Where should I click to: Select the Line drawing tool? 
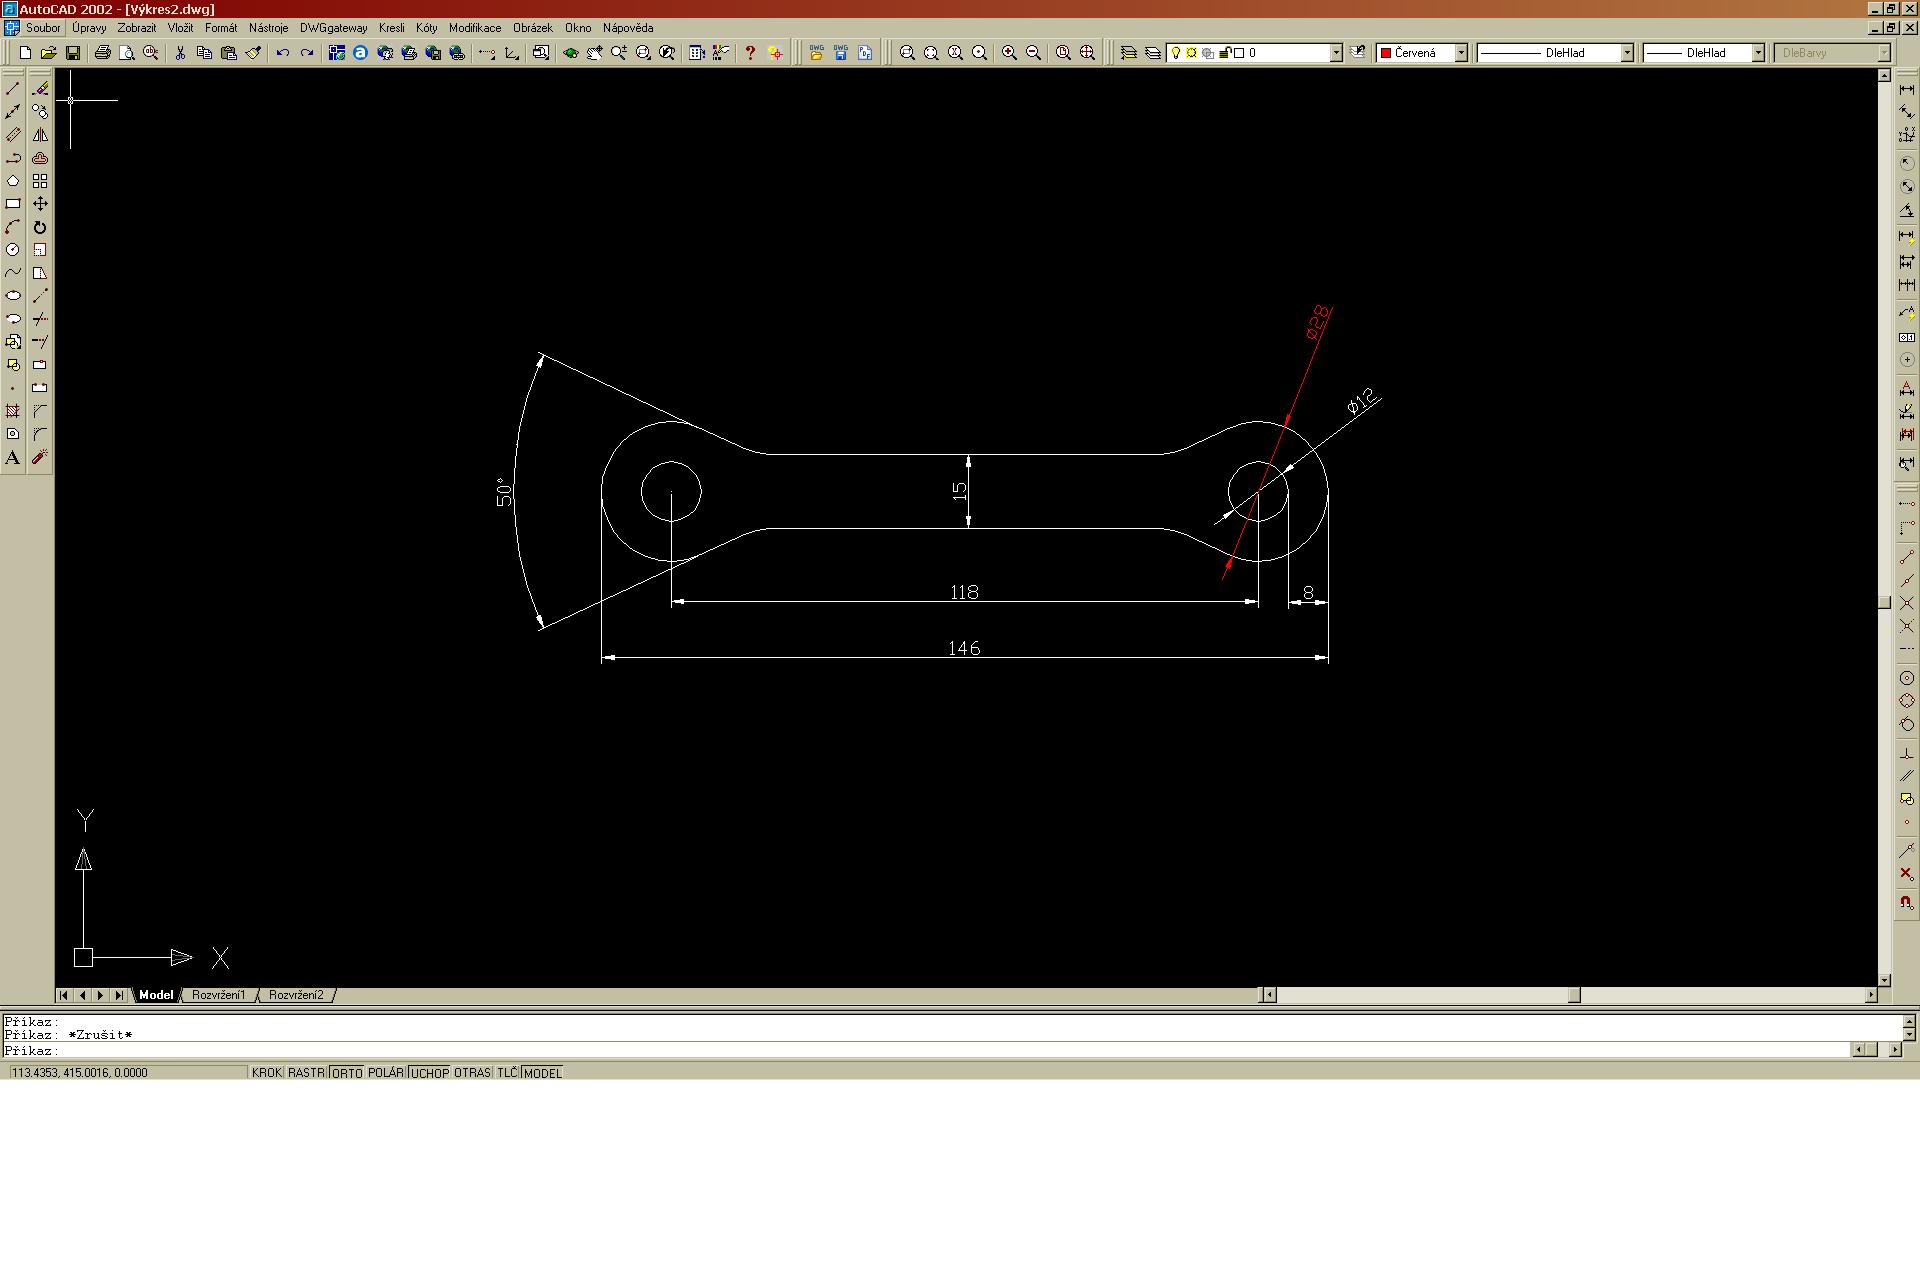[13, 89]
